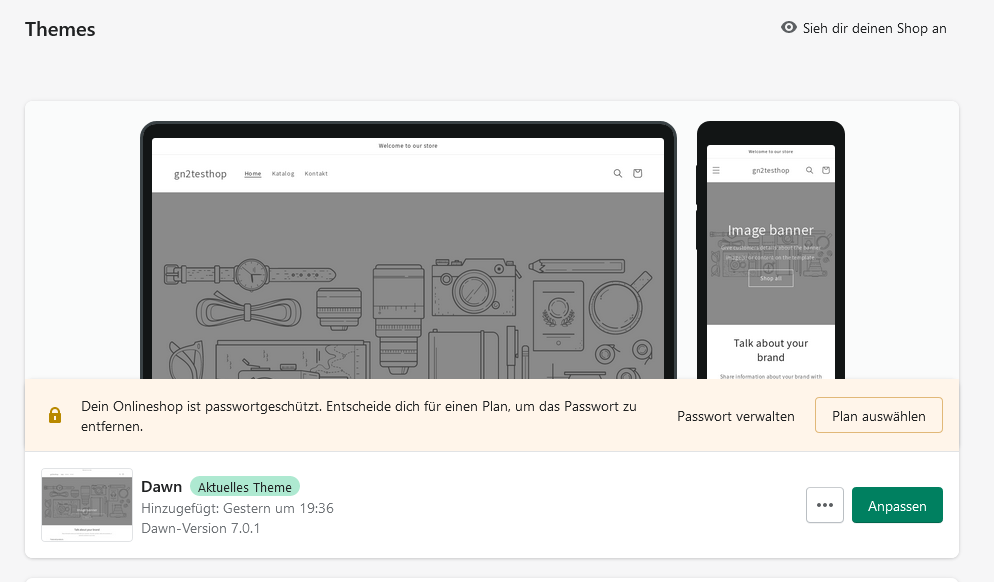Click hamburger menu icon in mobile preview
The image size is (994, 582).
point(716,171)
